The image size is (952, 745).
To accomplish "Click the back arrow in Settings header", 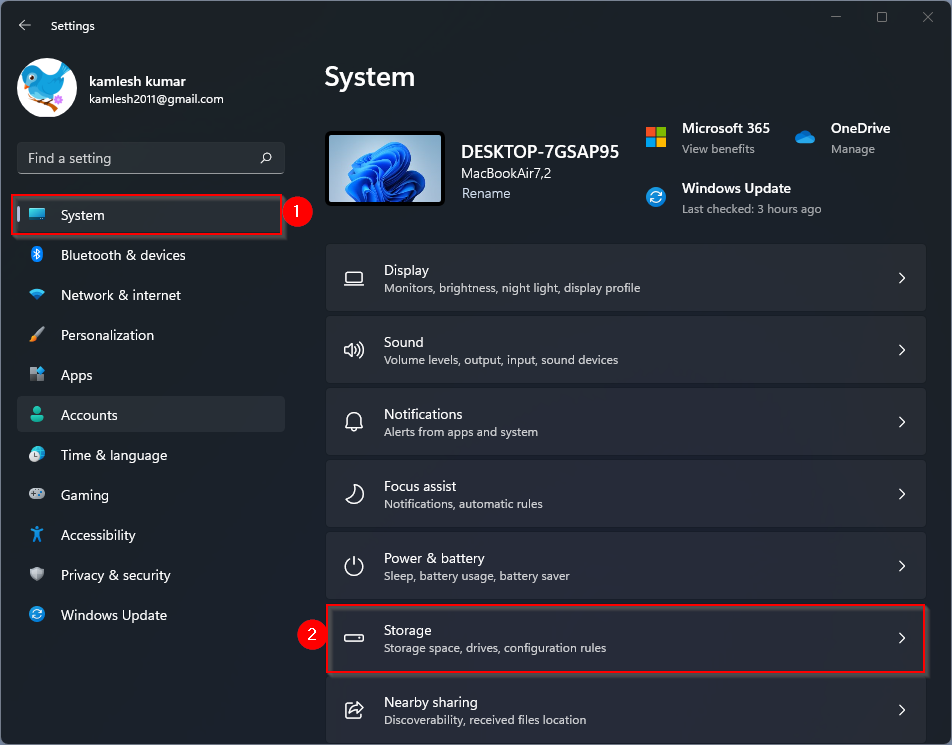I will click(x=25, y=26).
